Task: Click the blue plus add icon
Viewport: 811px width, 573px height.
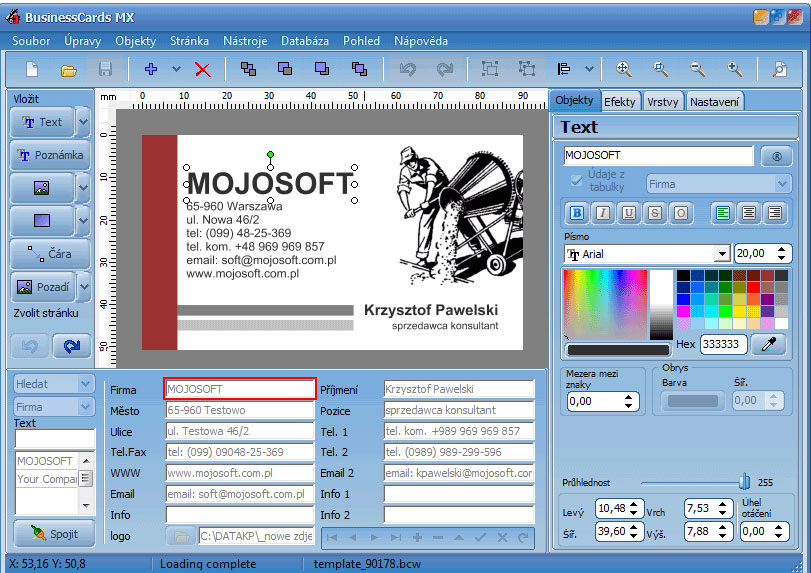Action: 151,69
